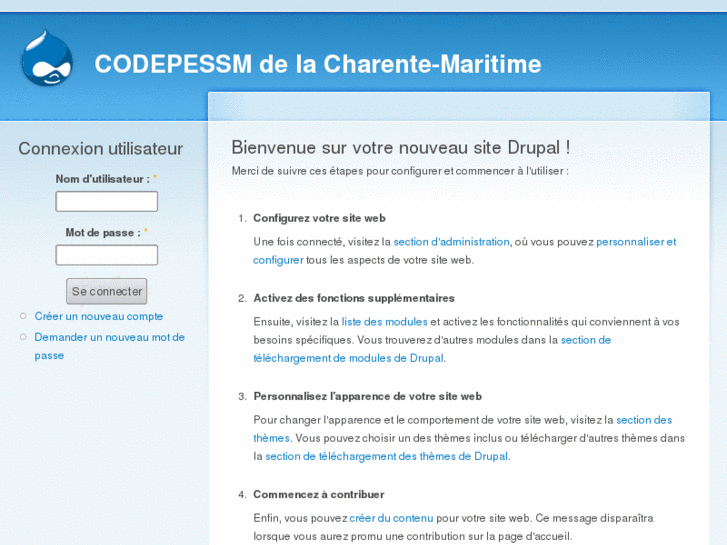Click the Merci de suivre ces étapes text
The image size is (727, 545).
pos(400,171)
